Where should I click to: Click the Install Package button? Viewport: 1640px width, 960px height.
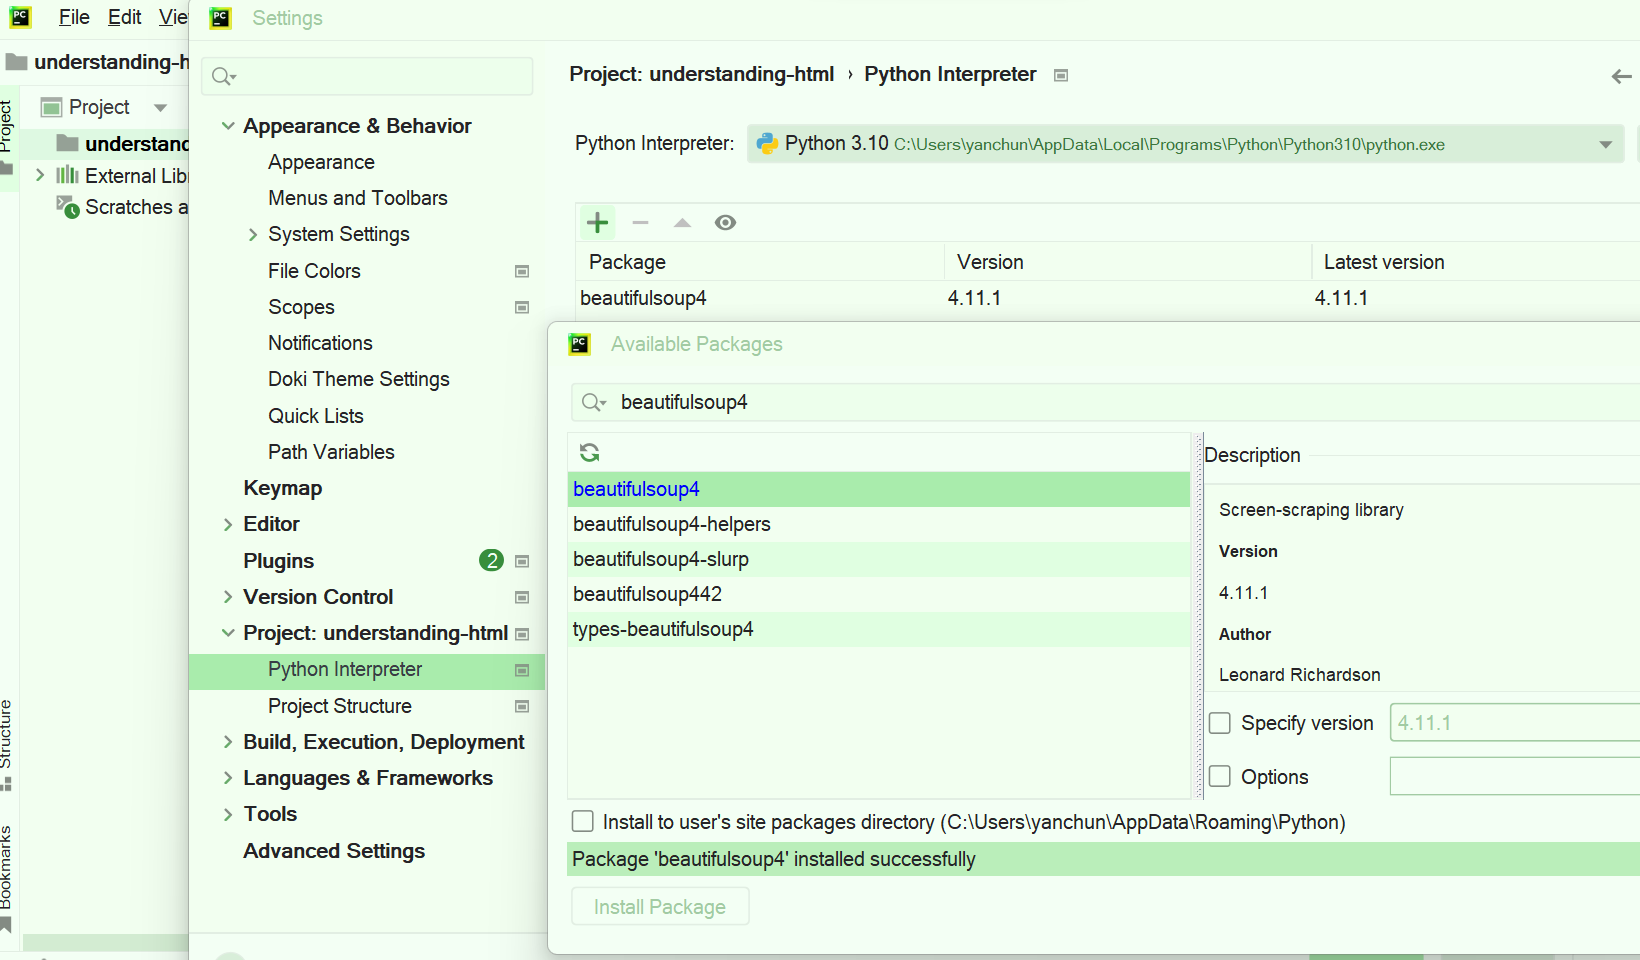click(659, 906)
